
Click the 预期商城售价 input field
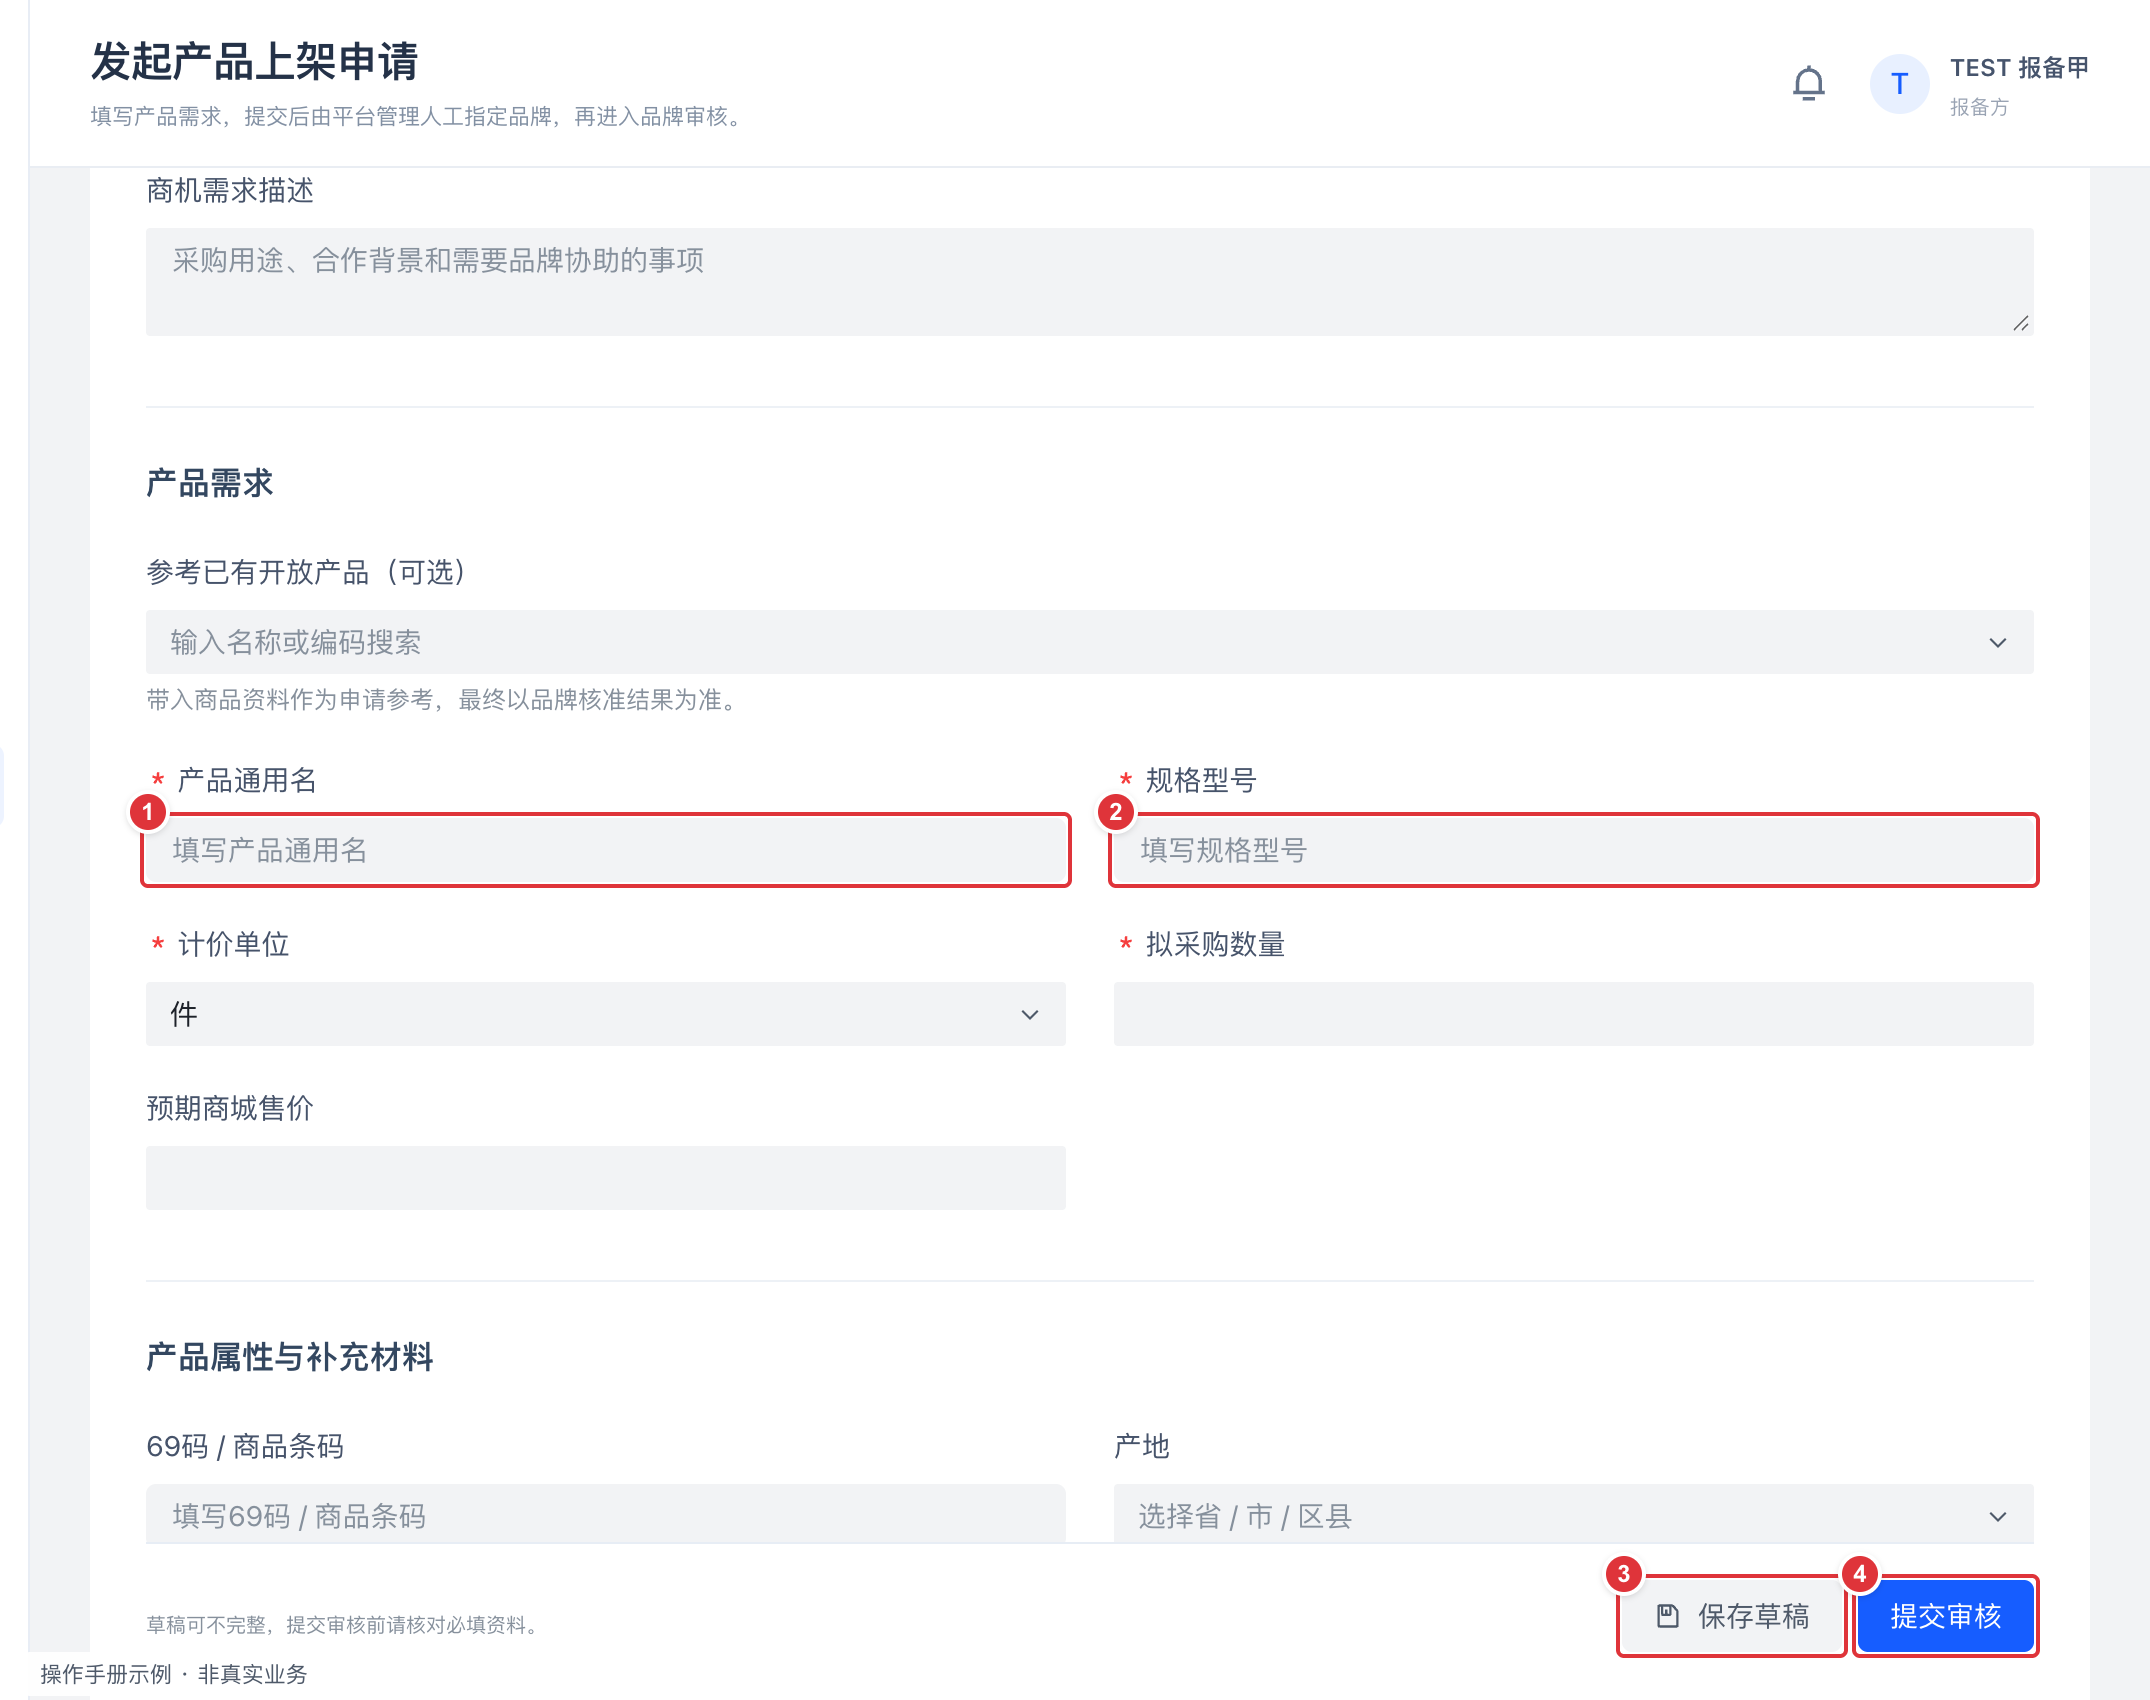(x=606, y=1178)
